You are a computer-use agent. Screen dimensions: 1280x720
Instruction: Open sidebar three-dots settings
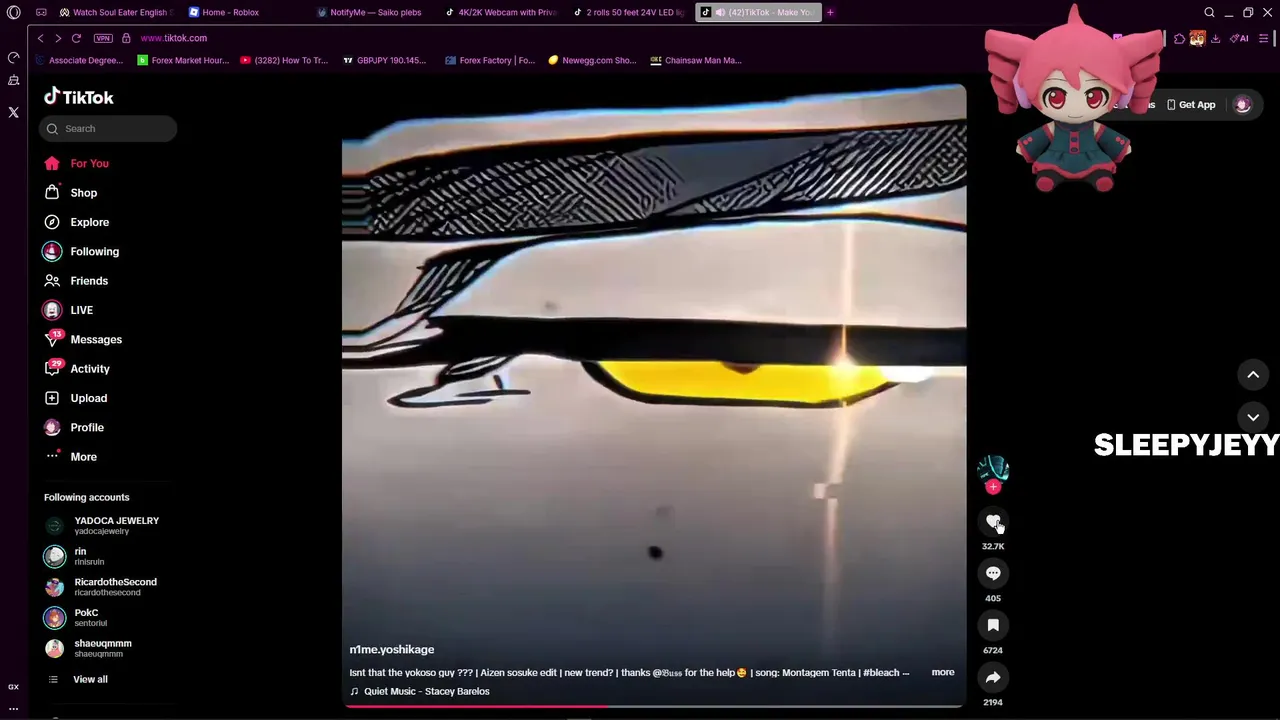[13, 708]
